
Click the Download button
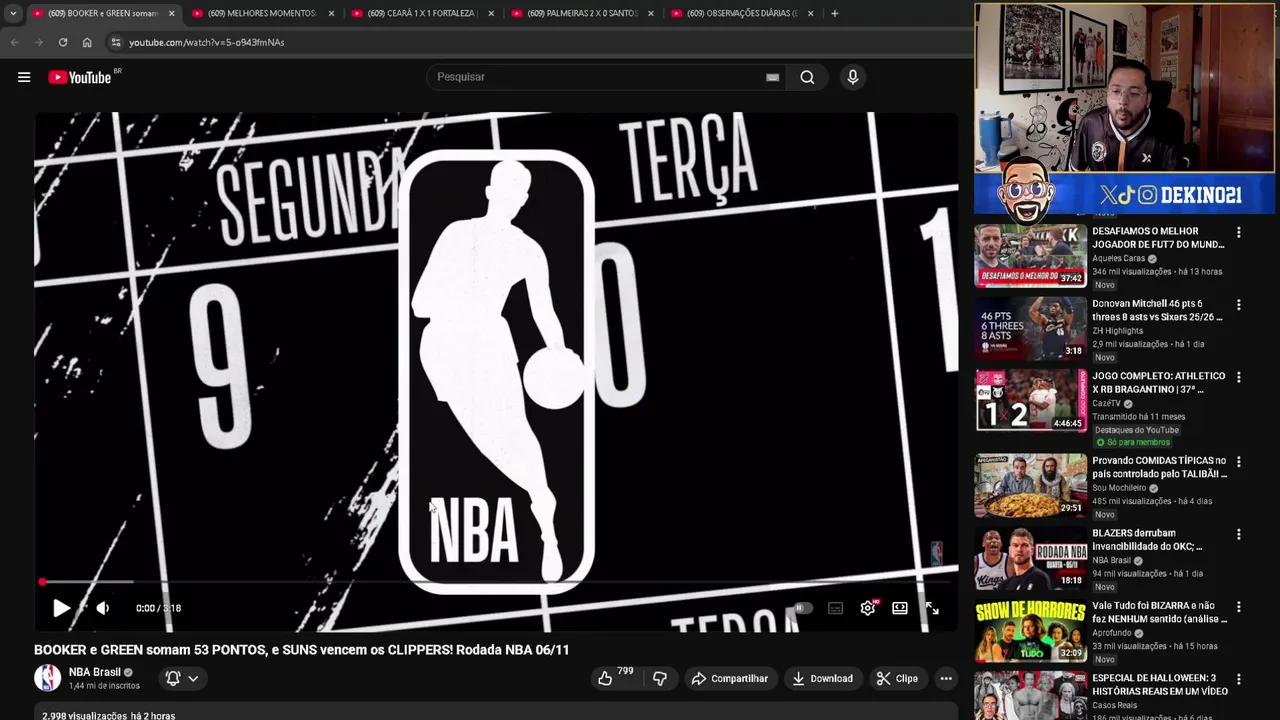pos(822,679)
